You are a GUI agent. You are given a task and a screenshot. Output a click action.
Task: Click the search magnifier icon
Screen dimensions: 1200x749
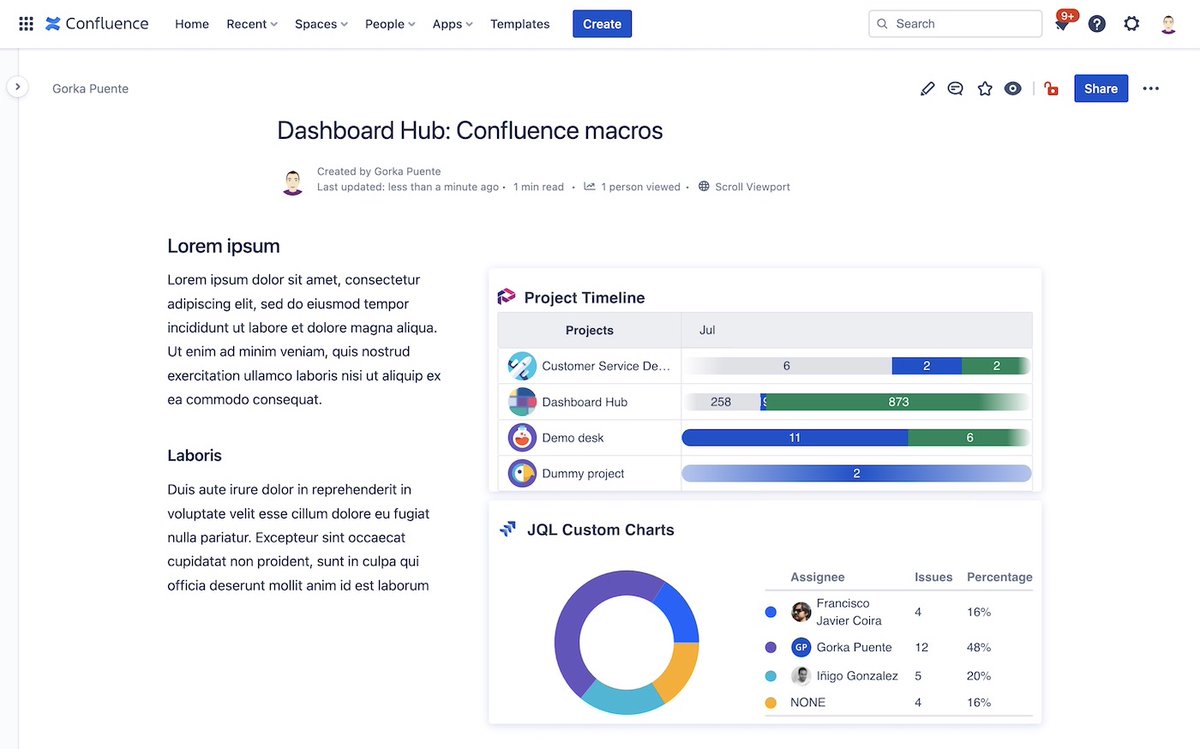[x=882, y=24]
